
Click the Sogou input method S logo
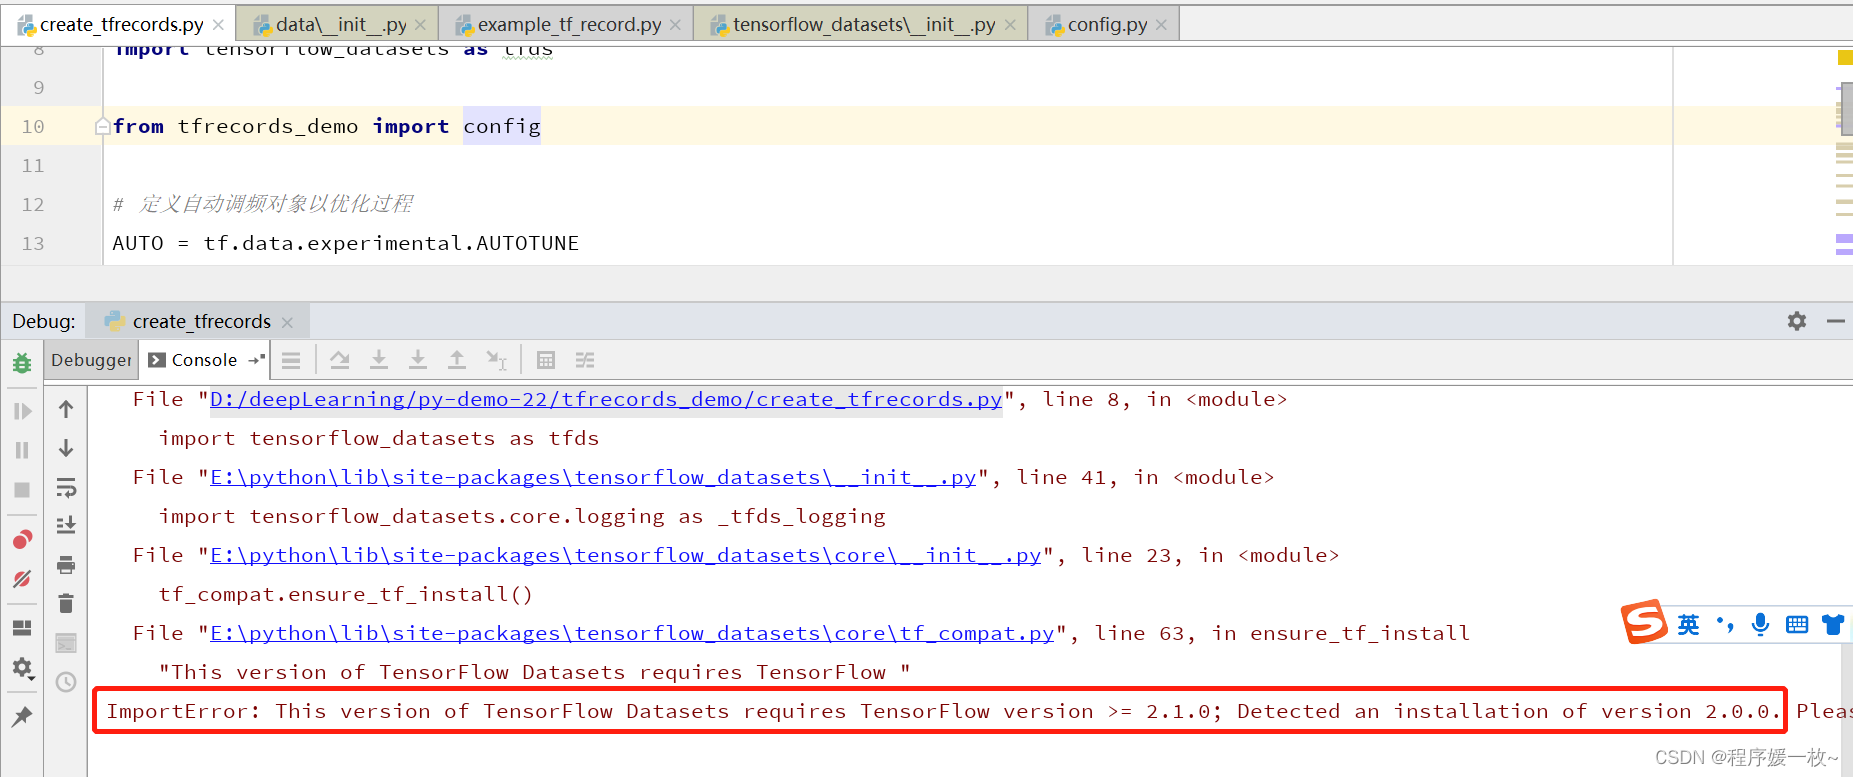pyautogui.click(x=1644, y=622)
